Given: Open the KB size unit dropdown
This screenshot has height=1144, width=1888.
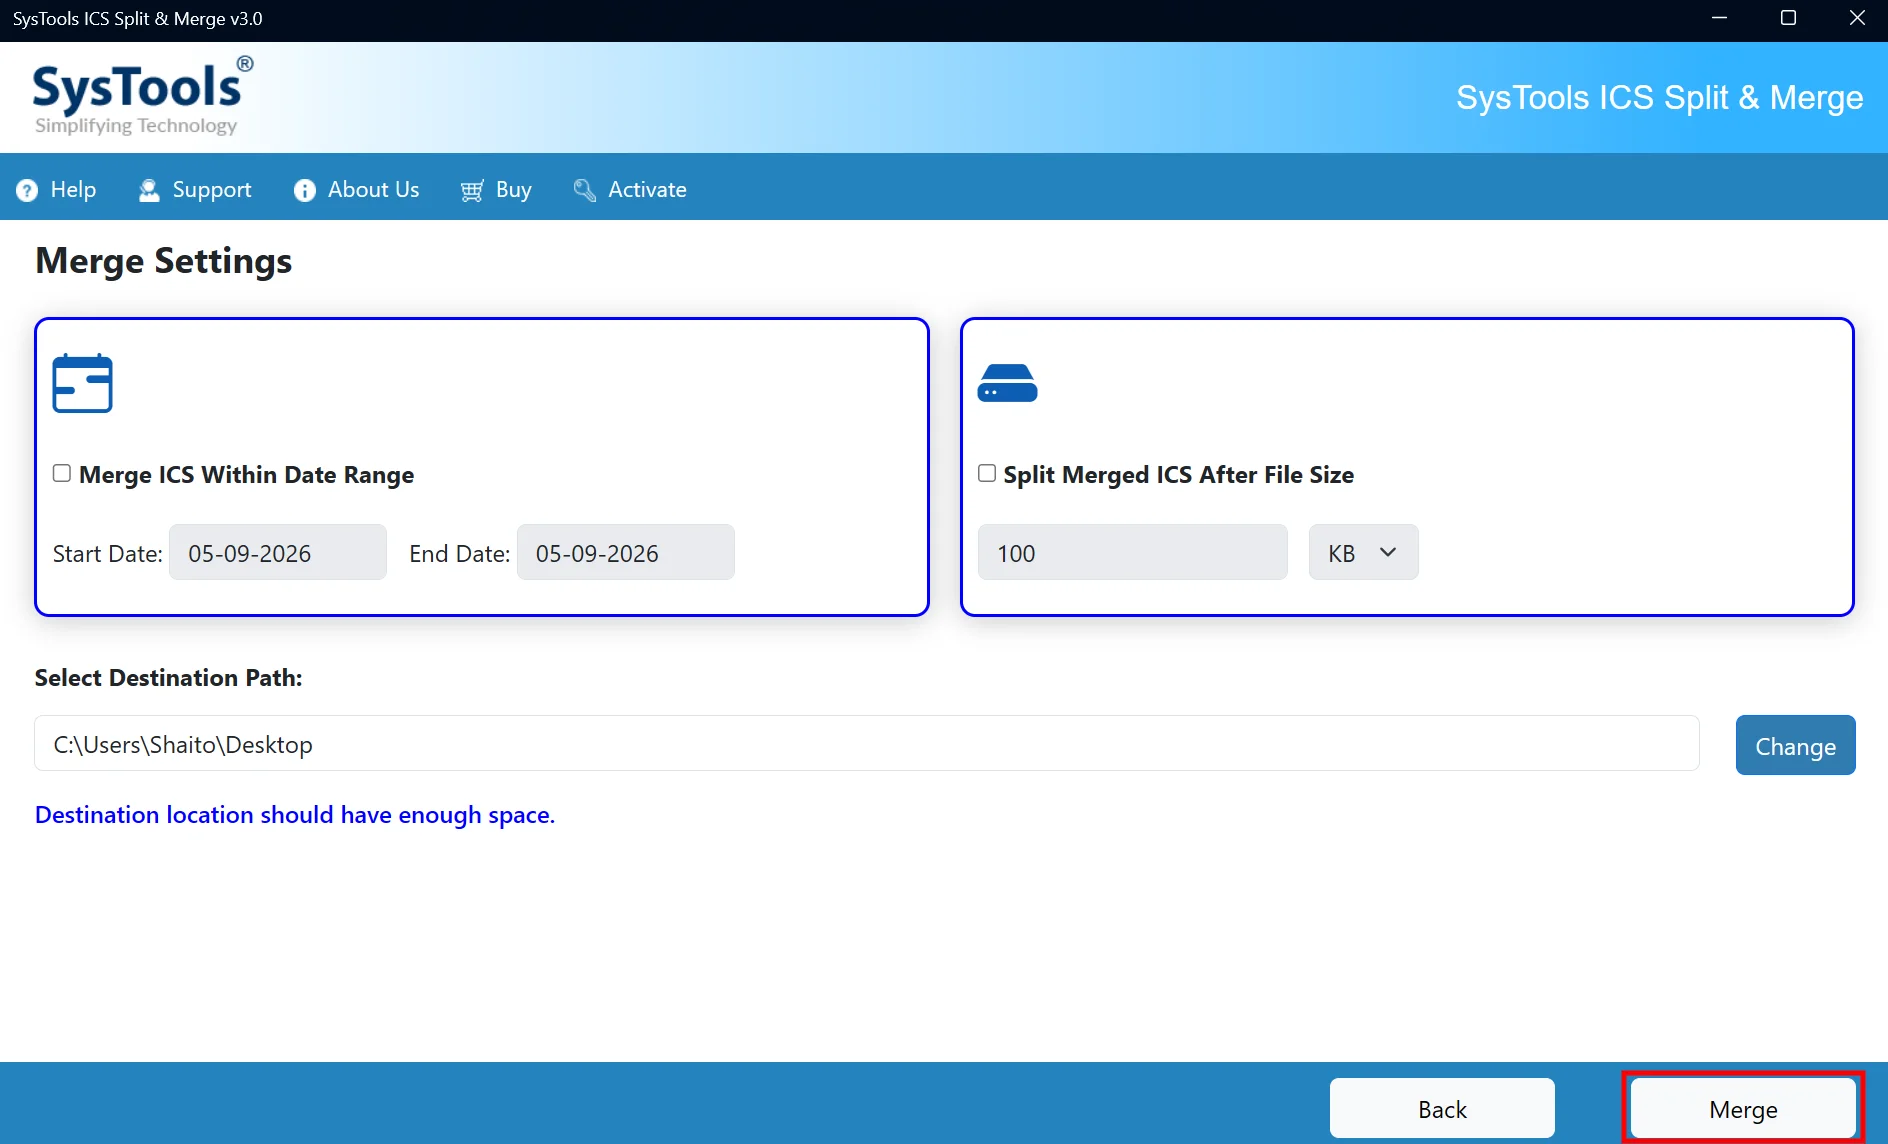Looking at the screenshot, I should pos(1363,552).
